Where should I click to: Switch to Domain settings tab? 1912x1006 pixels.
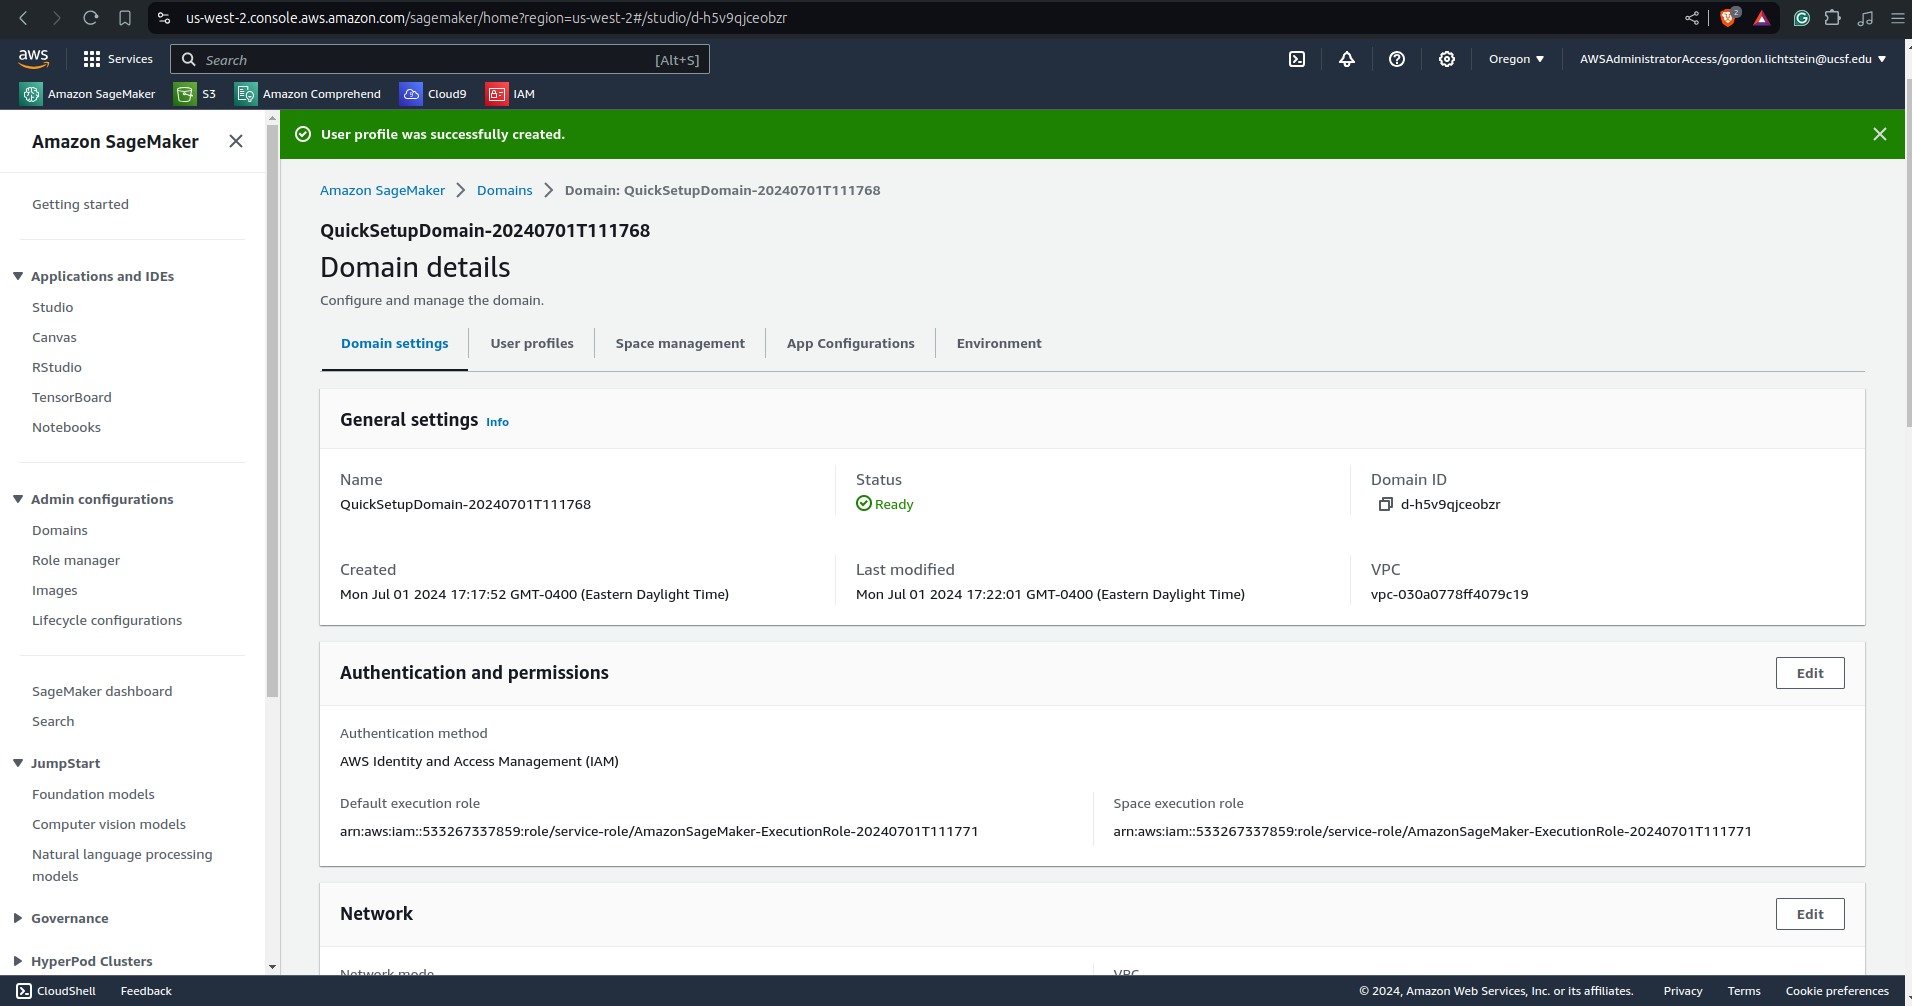pos(395,343)
